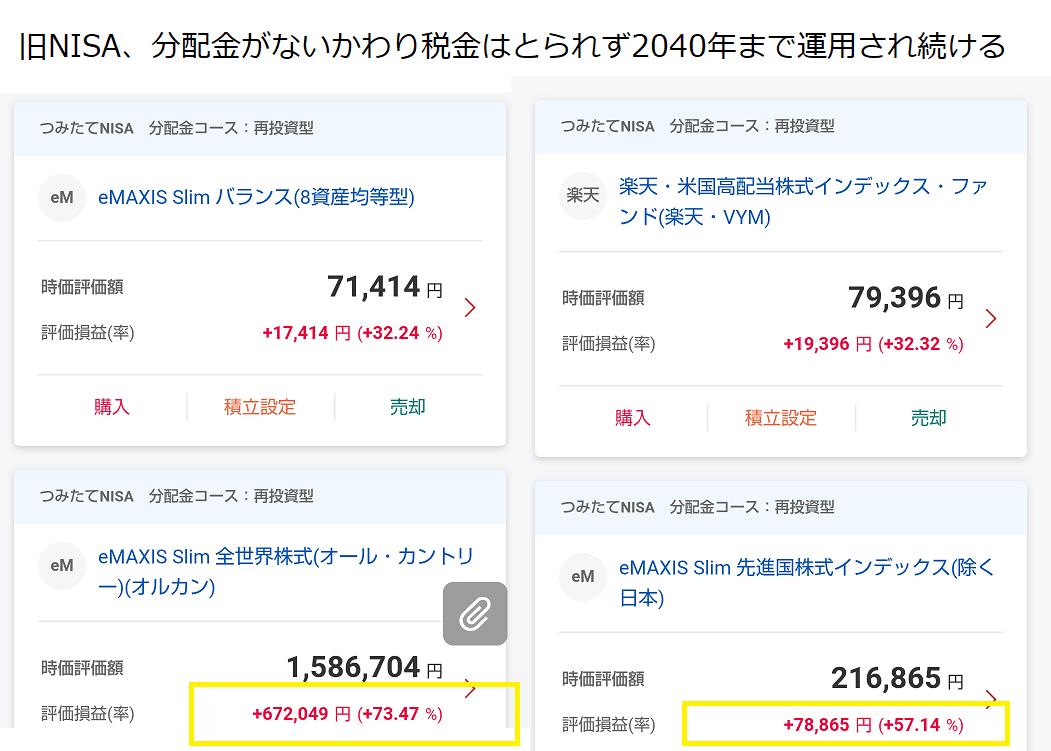1051x751 pixels.
Task: Click the eM logo beside オール・カントリー fund
Action: coord(62,566)
